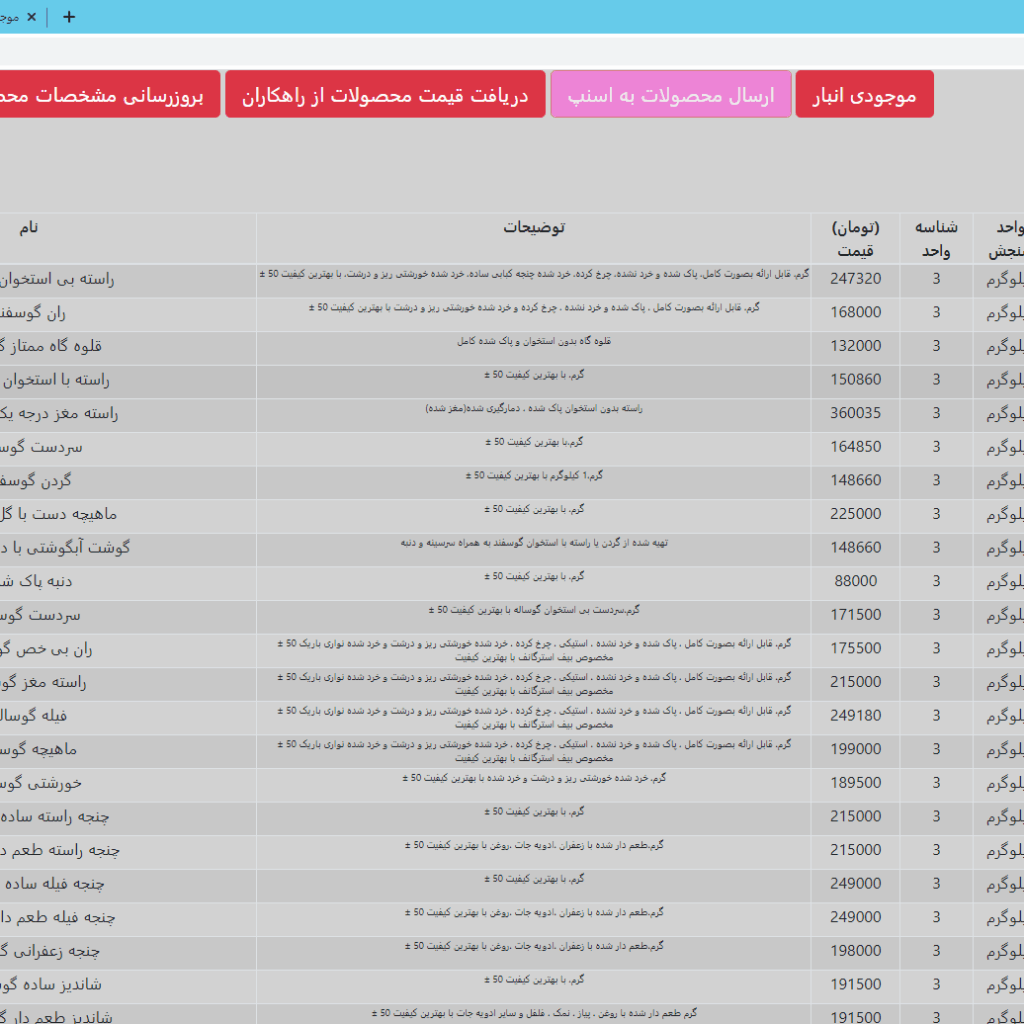
Task: Click دریافت قیمت محصولات از راهکاران button
Action: click(x=385, y=95)
